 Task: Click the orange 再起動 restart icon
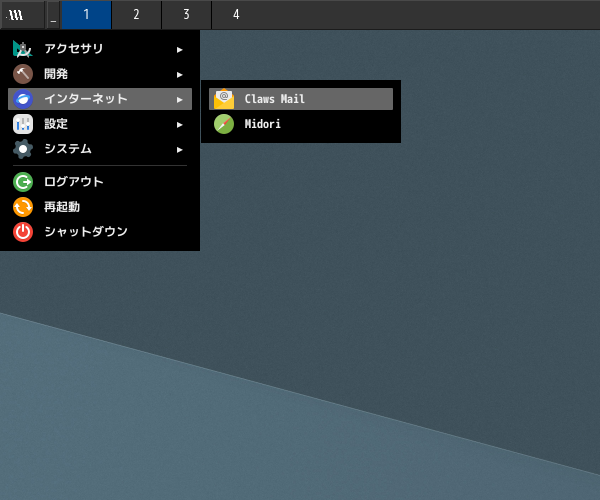tap(23, 207)
